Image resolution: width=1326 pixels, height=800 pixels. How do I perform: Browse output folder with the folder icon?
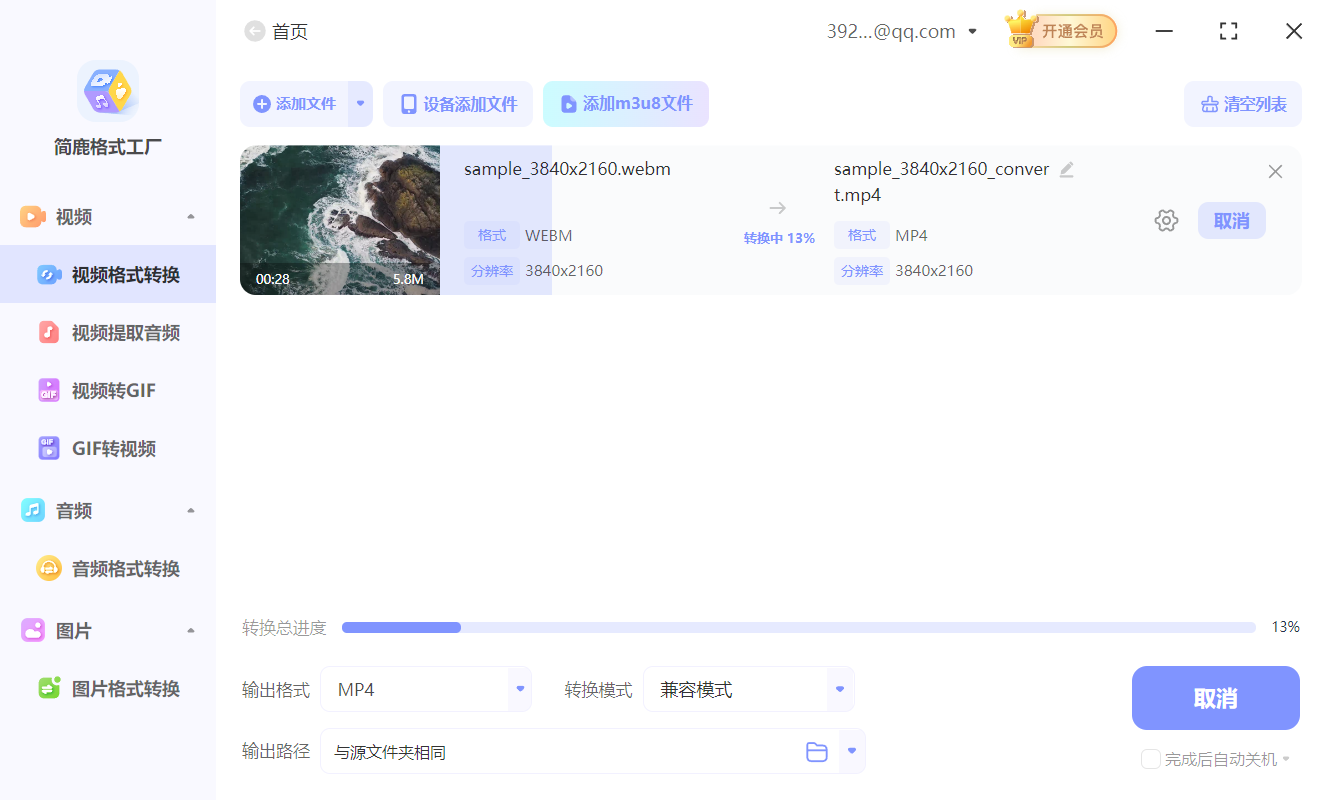[x=816, y=751]
